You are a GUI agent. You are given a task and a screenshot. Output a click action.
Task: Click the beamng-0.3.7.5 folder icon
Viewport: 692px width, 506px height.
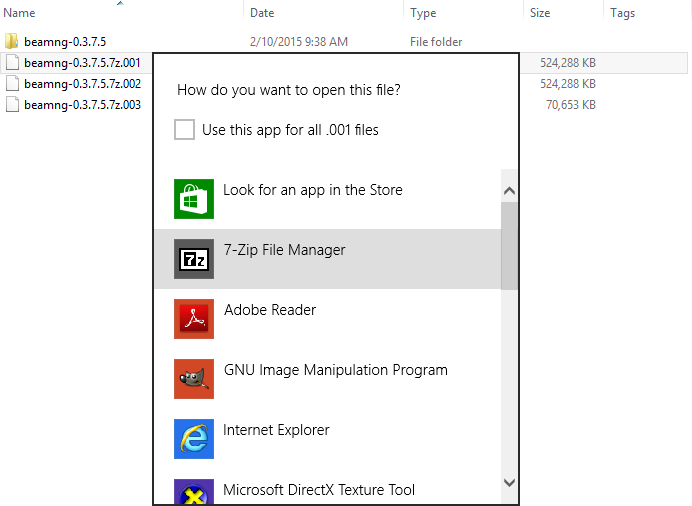click(x=12, y=42)
